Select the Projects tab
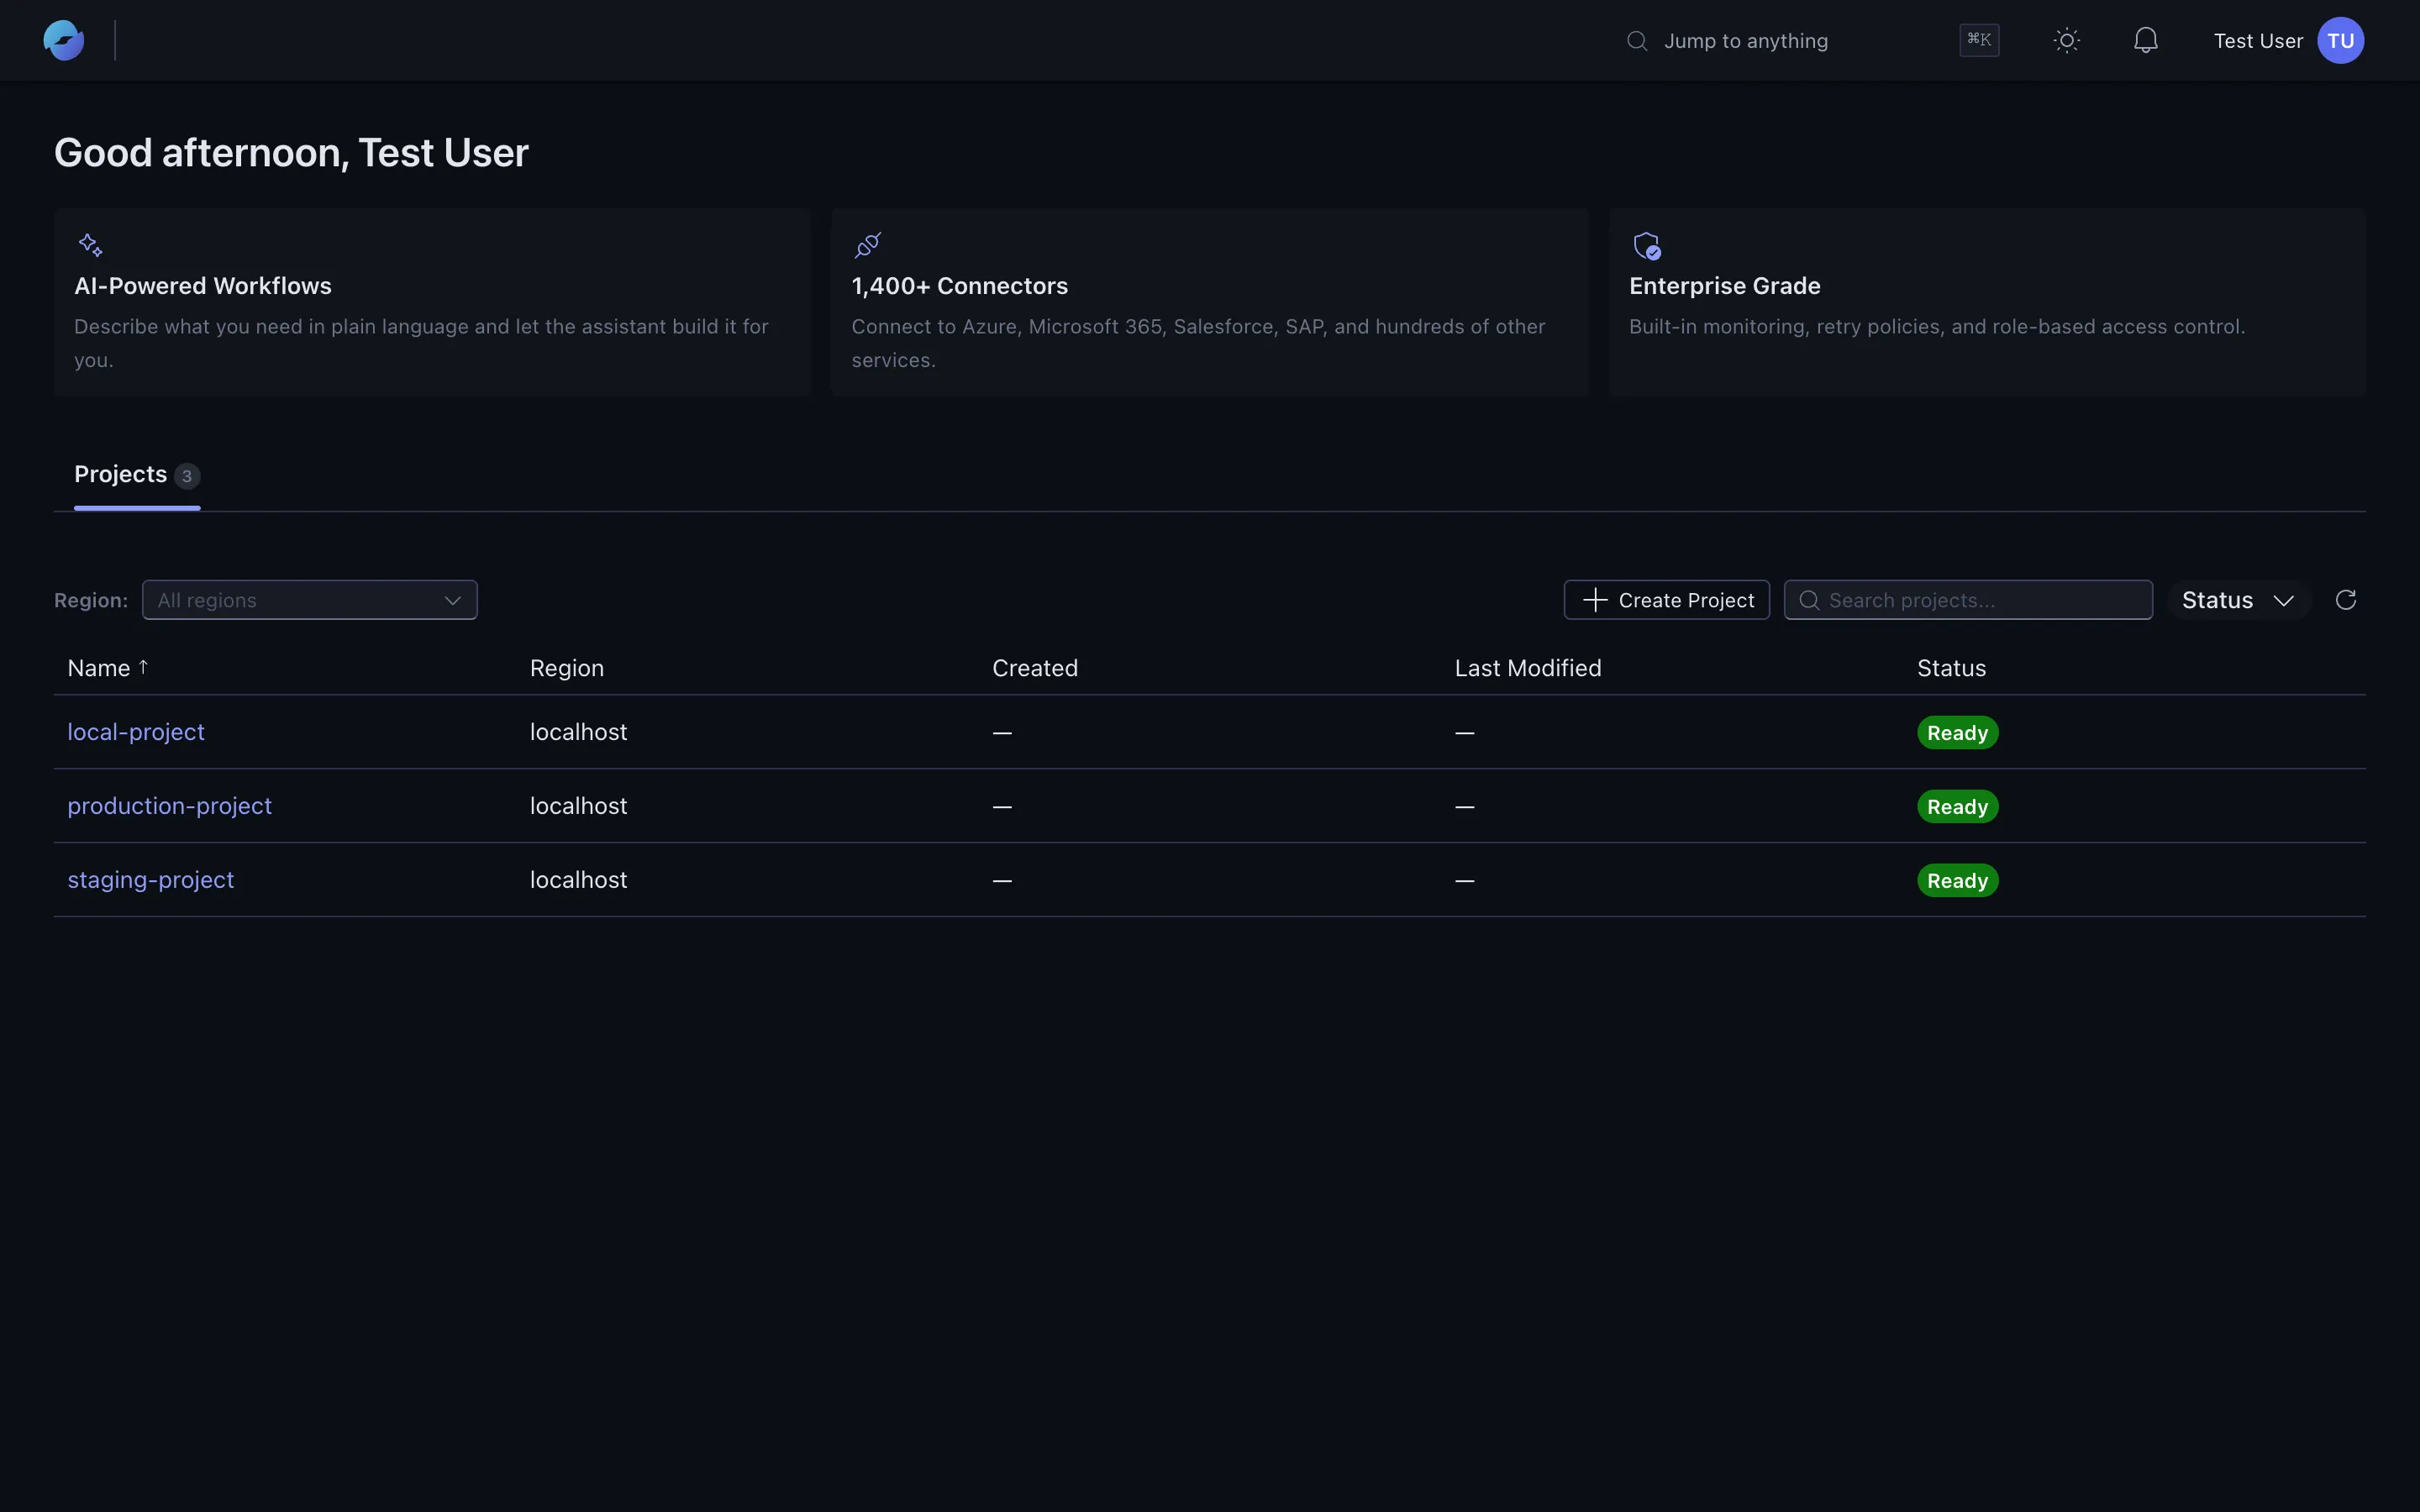 tap(137, 475)
